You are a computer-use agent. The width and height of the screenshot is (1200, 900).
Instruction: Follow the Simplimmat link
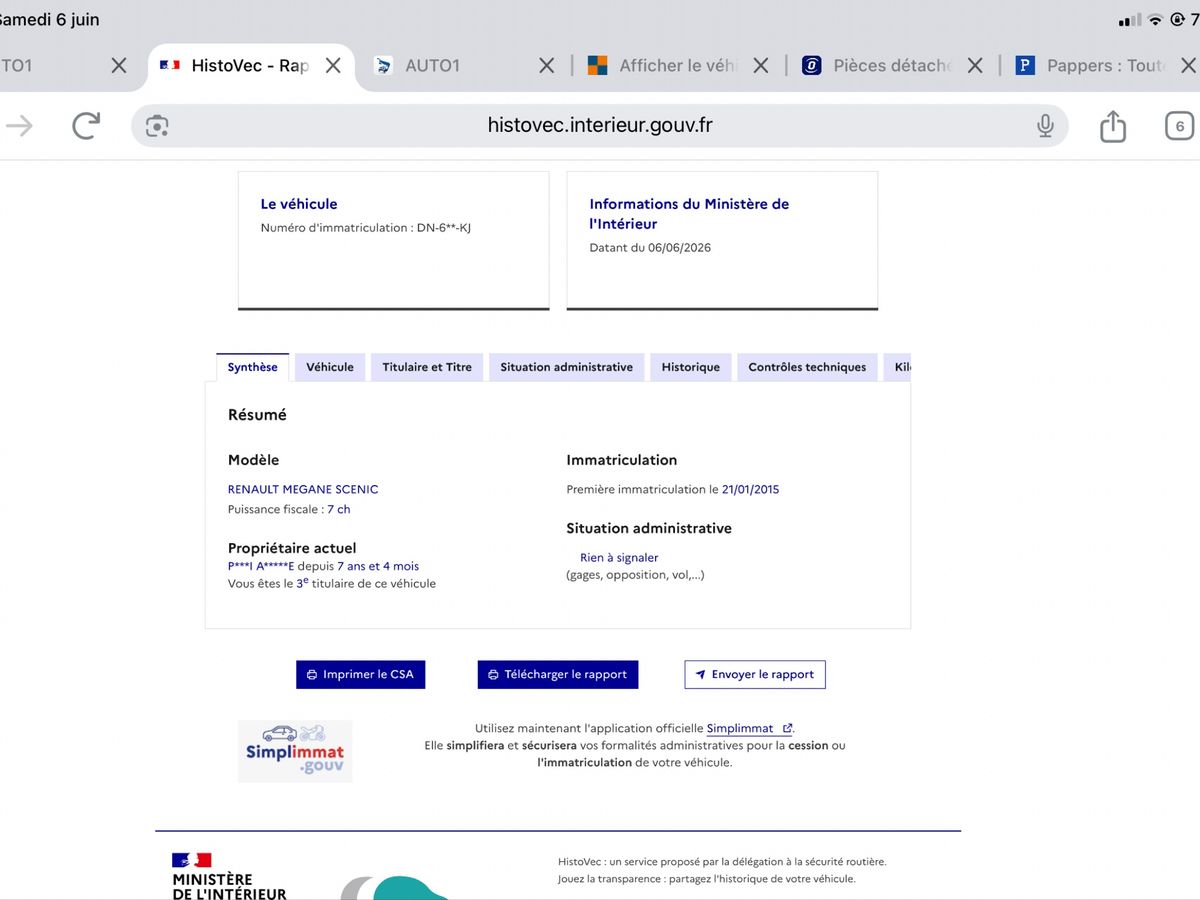[749, 729]
